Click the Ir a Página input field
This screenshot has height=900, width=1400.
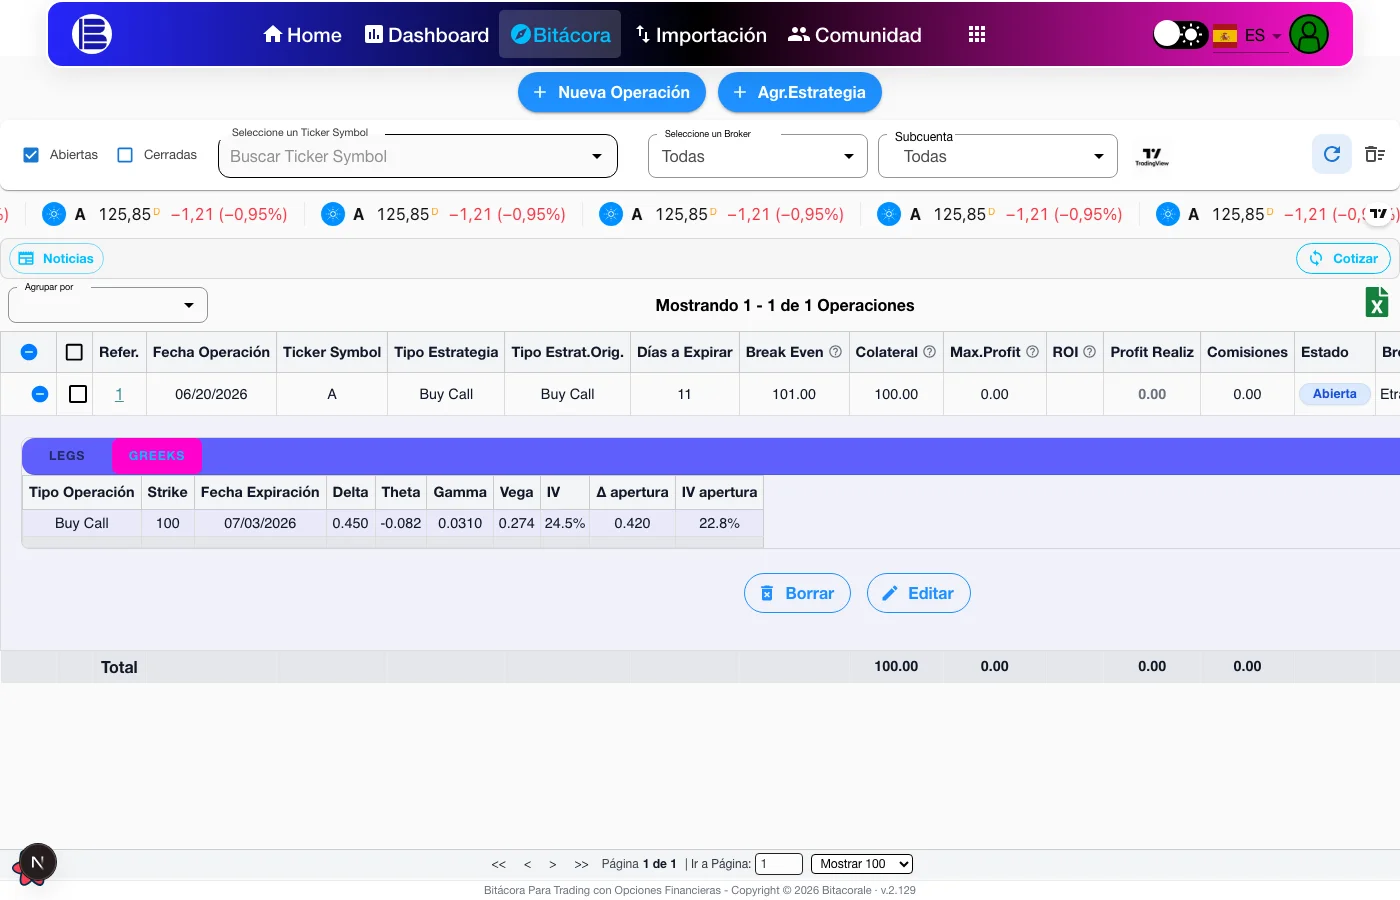pos(779,864)
